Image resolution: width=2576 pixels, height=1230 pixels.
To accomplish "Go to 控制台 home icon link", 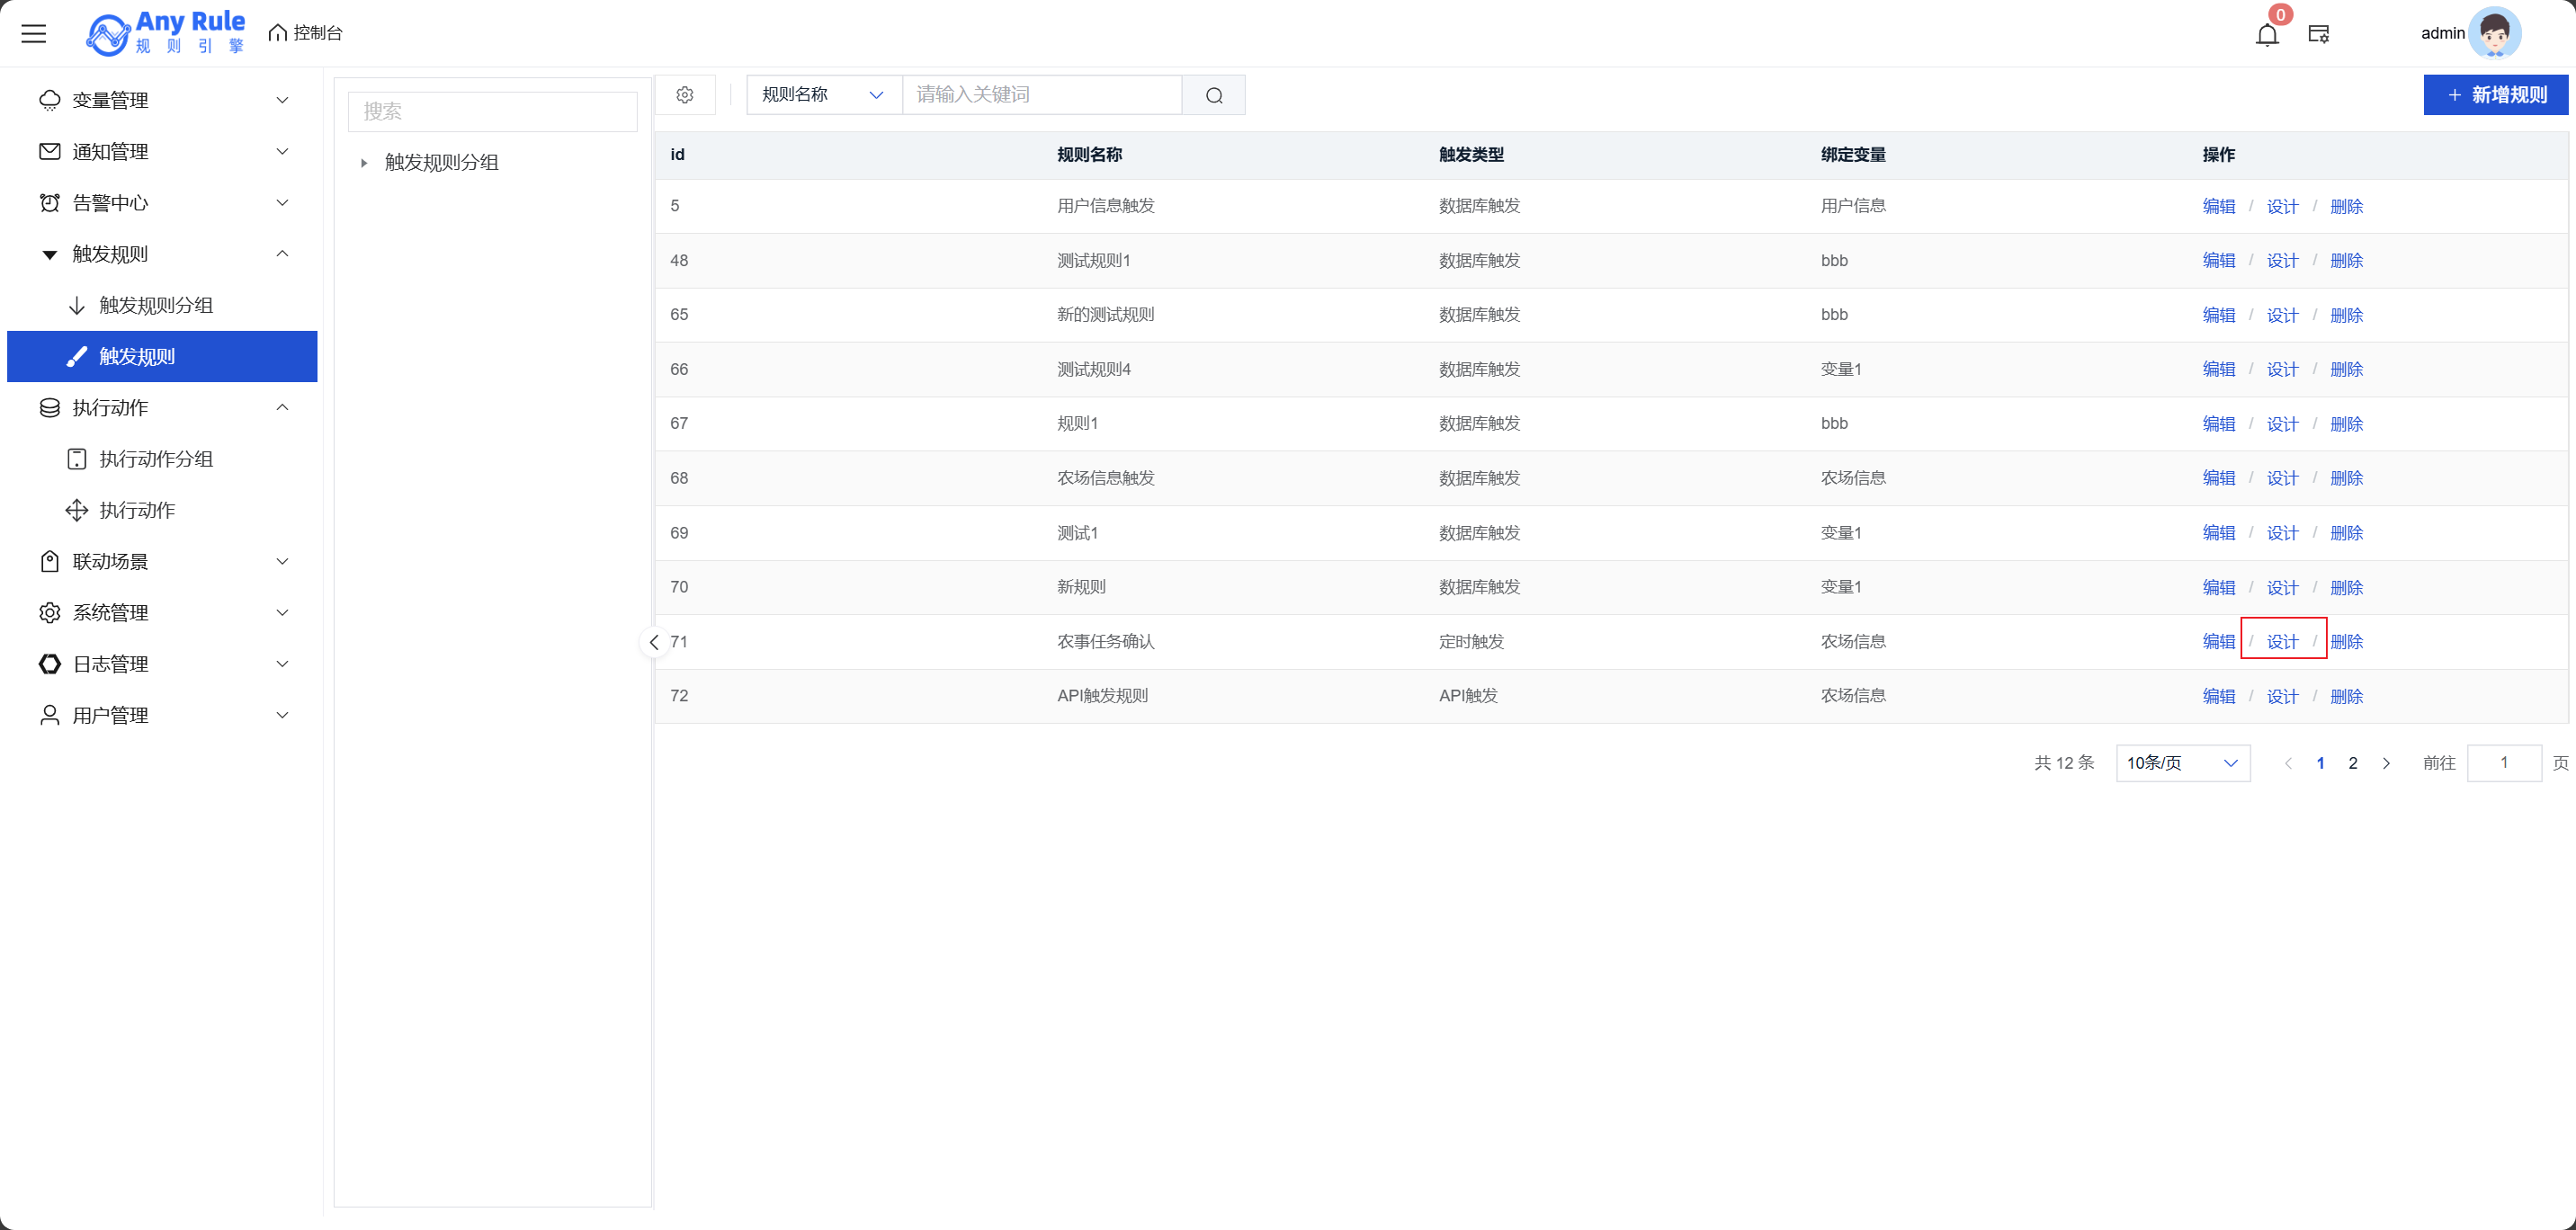I will [306, 33].
